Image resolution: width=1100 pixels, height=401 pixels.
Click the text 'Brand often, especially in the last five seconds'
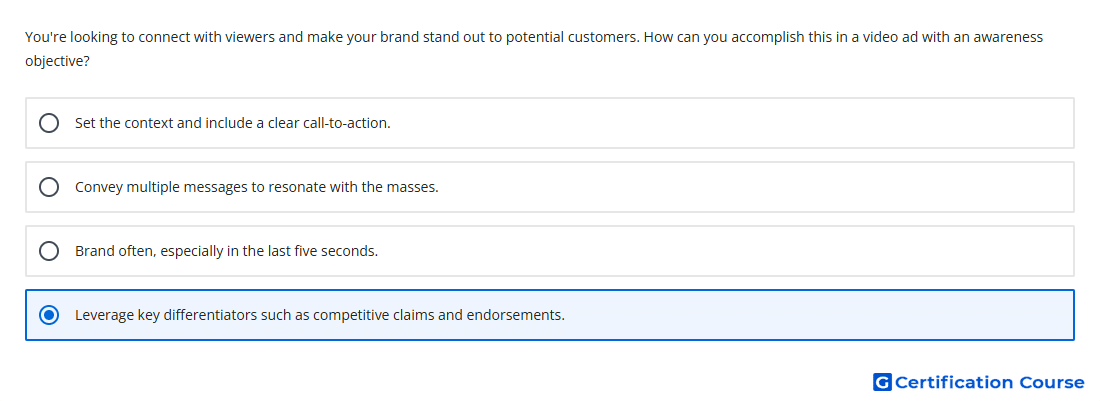227,251
